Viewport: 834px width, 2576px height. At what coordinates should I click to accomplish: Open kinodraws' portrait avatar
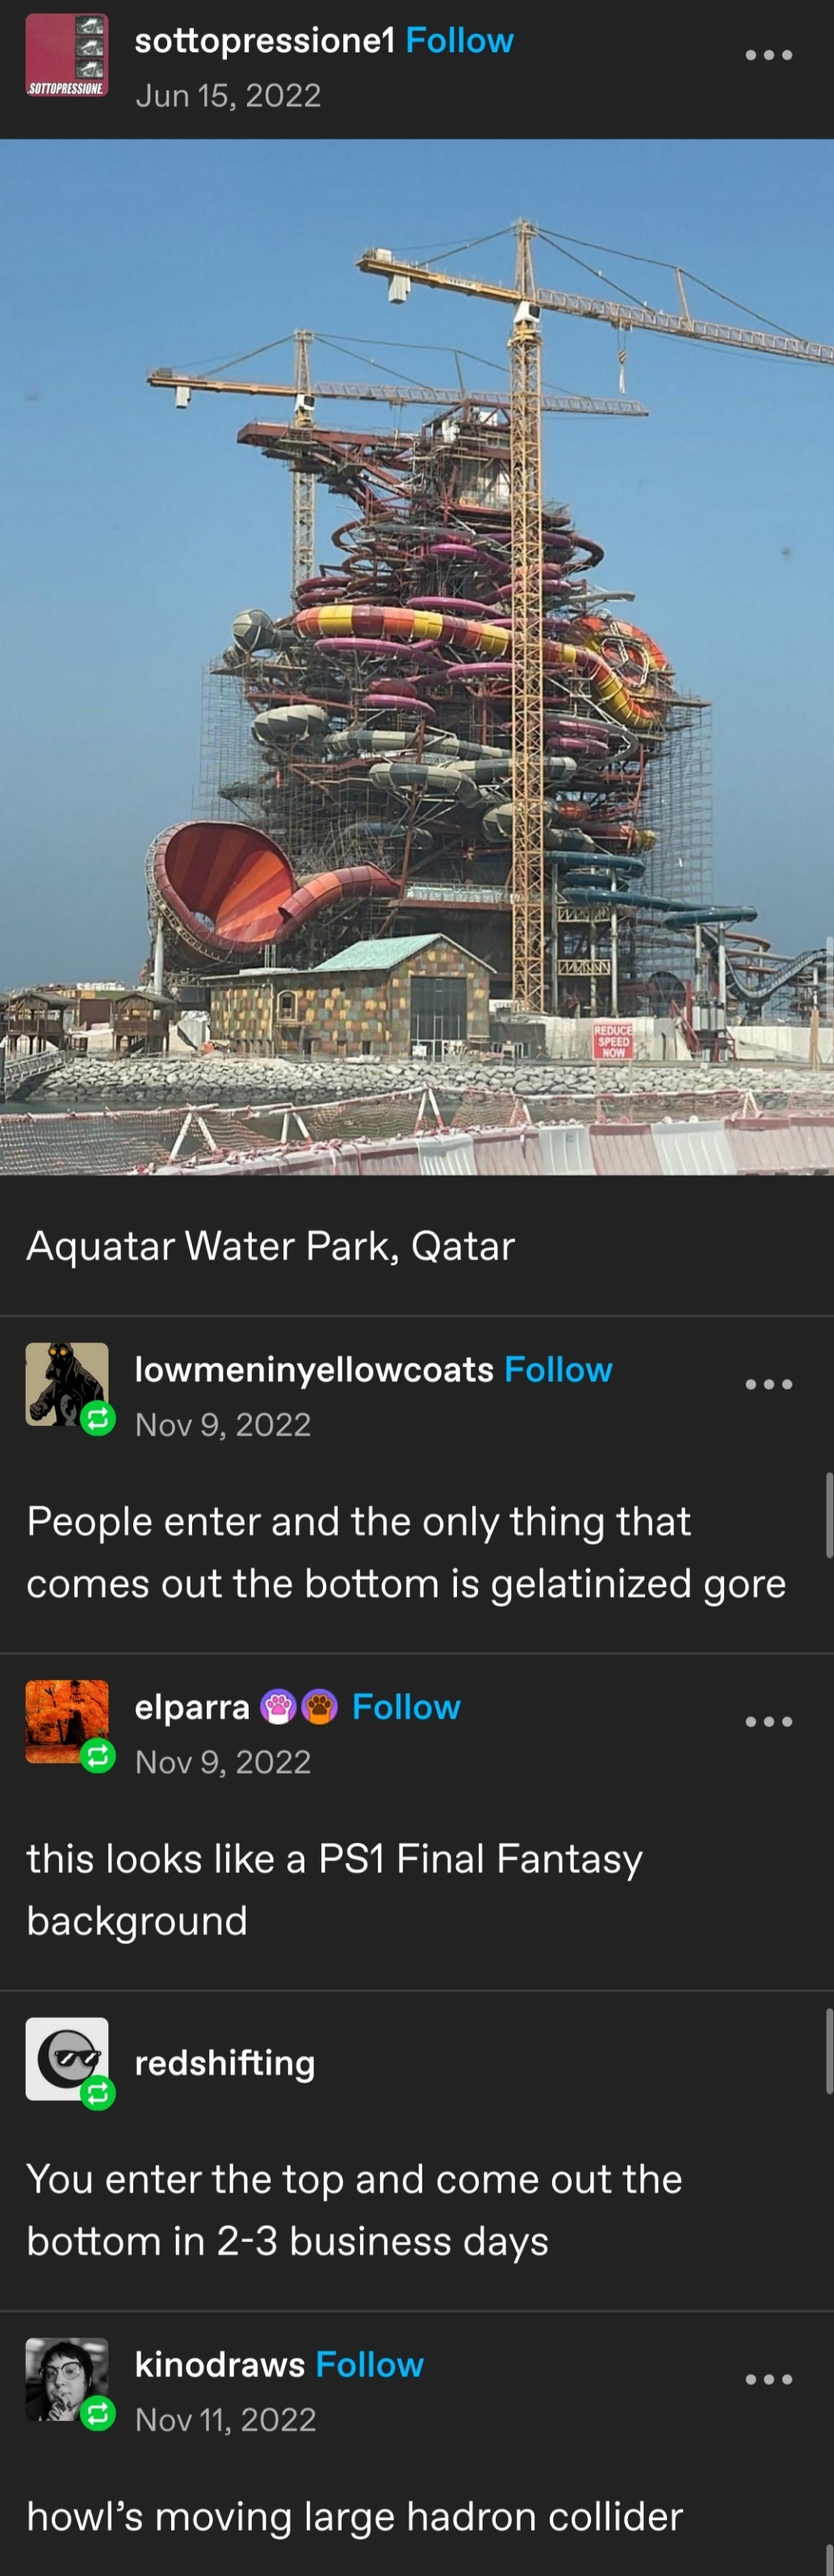coord(66,2379)
